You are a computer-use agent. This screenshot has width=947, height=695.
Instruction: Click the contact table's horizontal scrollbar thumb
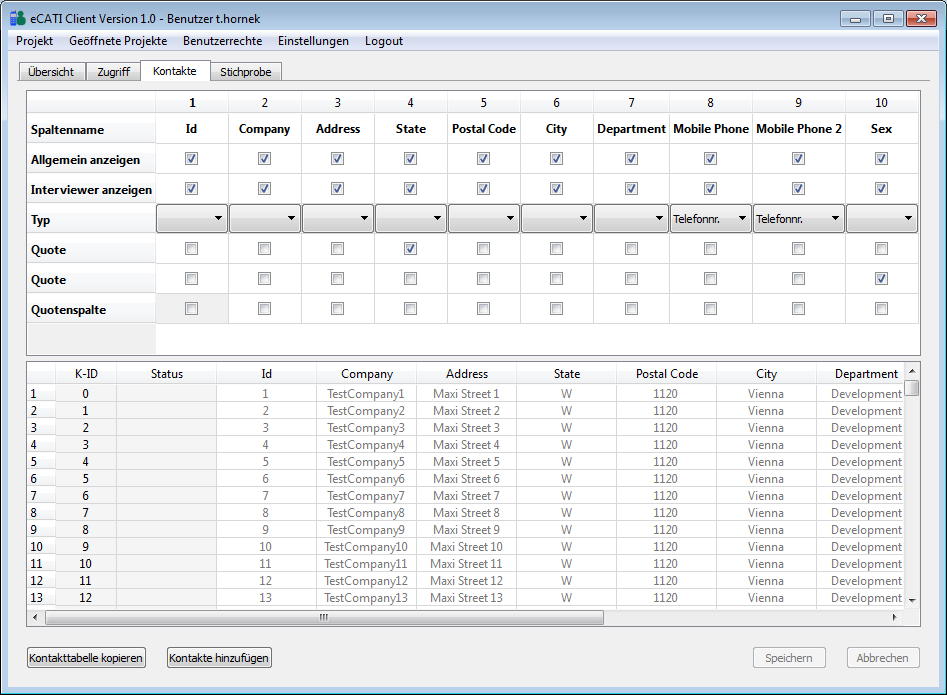(323, 618)
